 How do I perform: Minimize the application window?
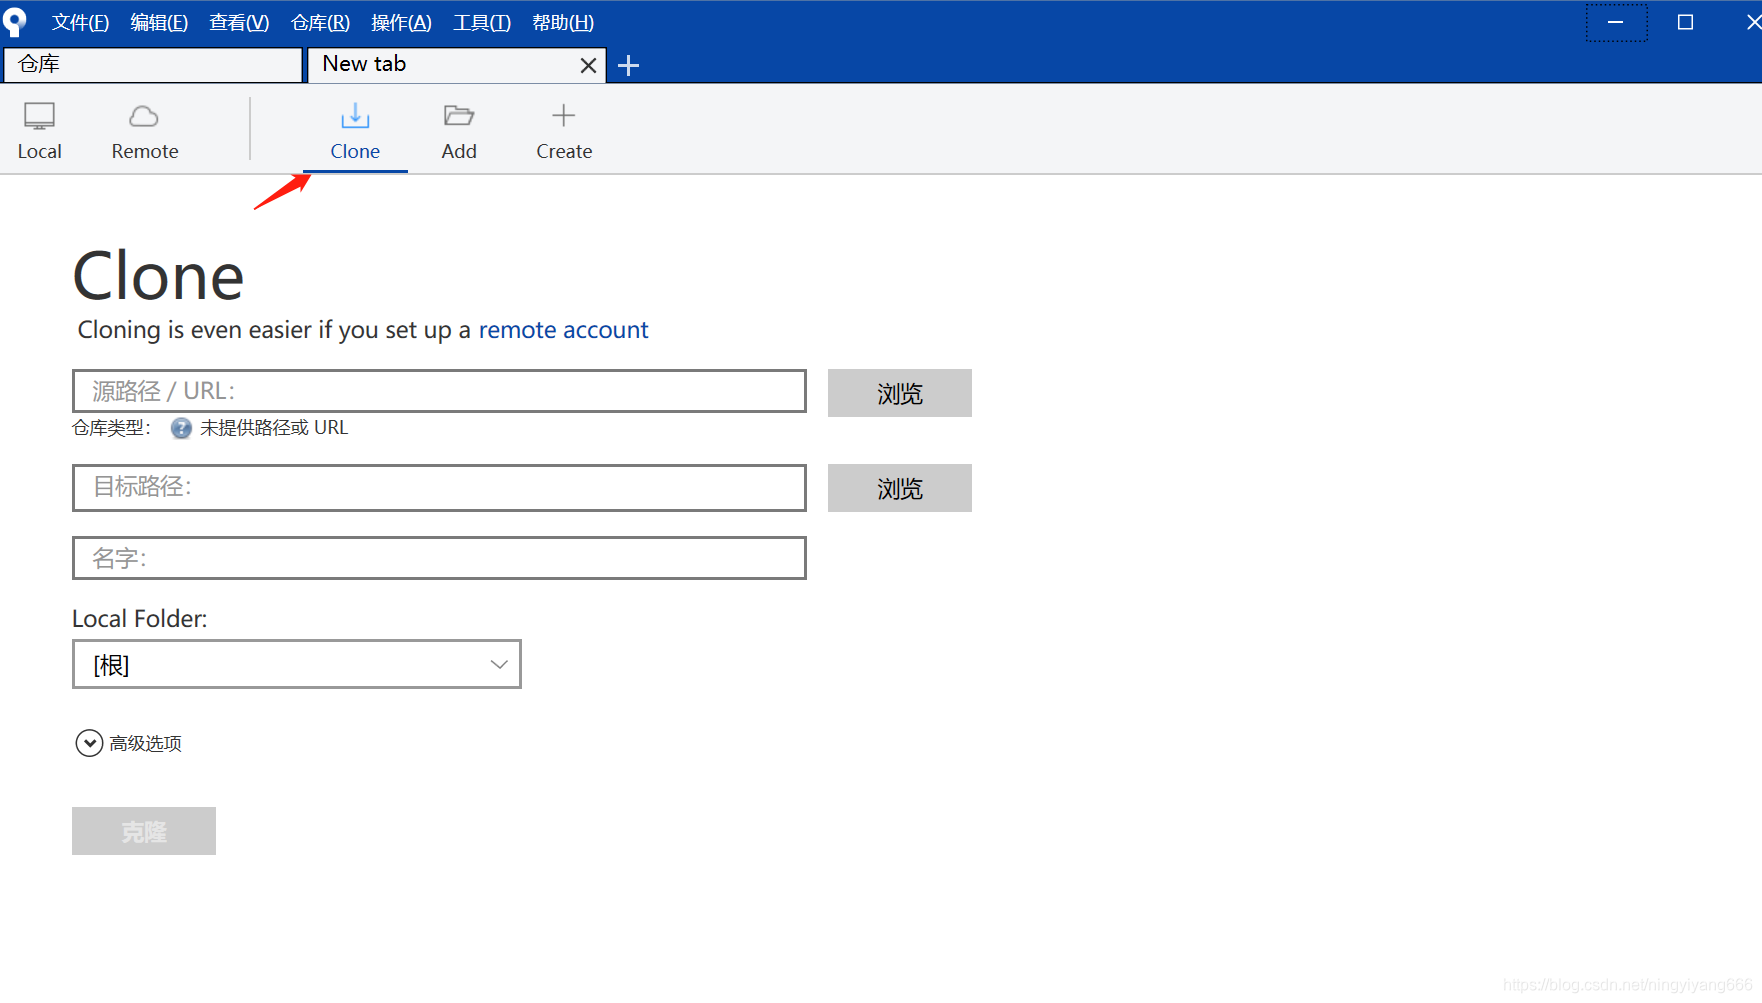(x=1616, y=22)
